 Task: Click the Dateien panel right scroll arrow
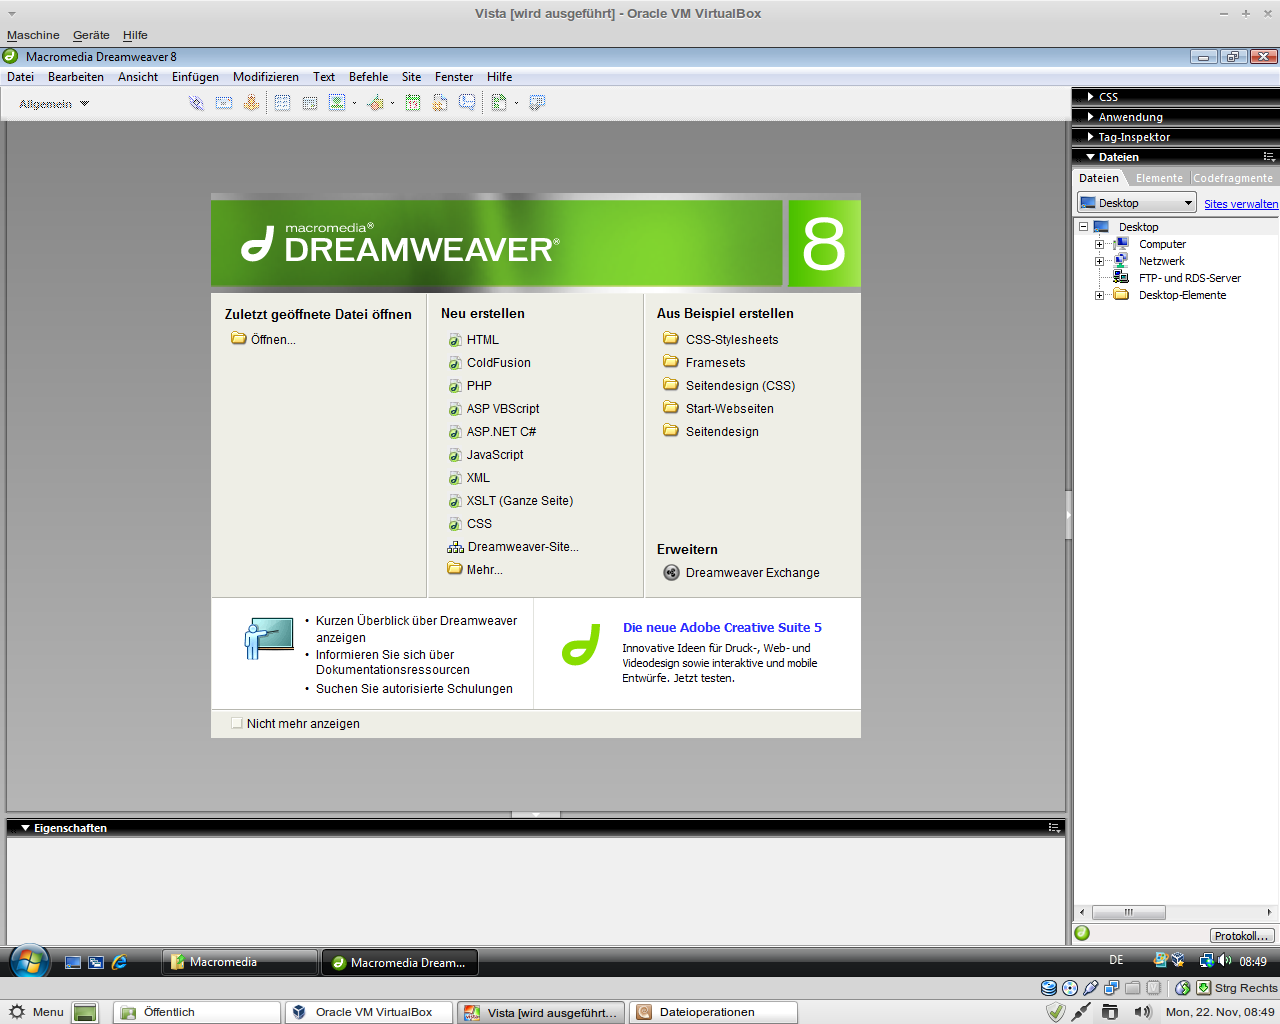pos(1269,912)
